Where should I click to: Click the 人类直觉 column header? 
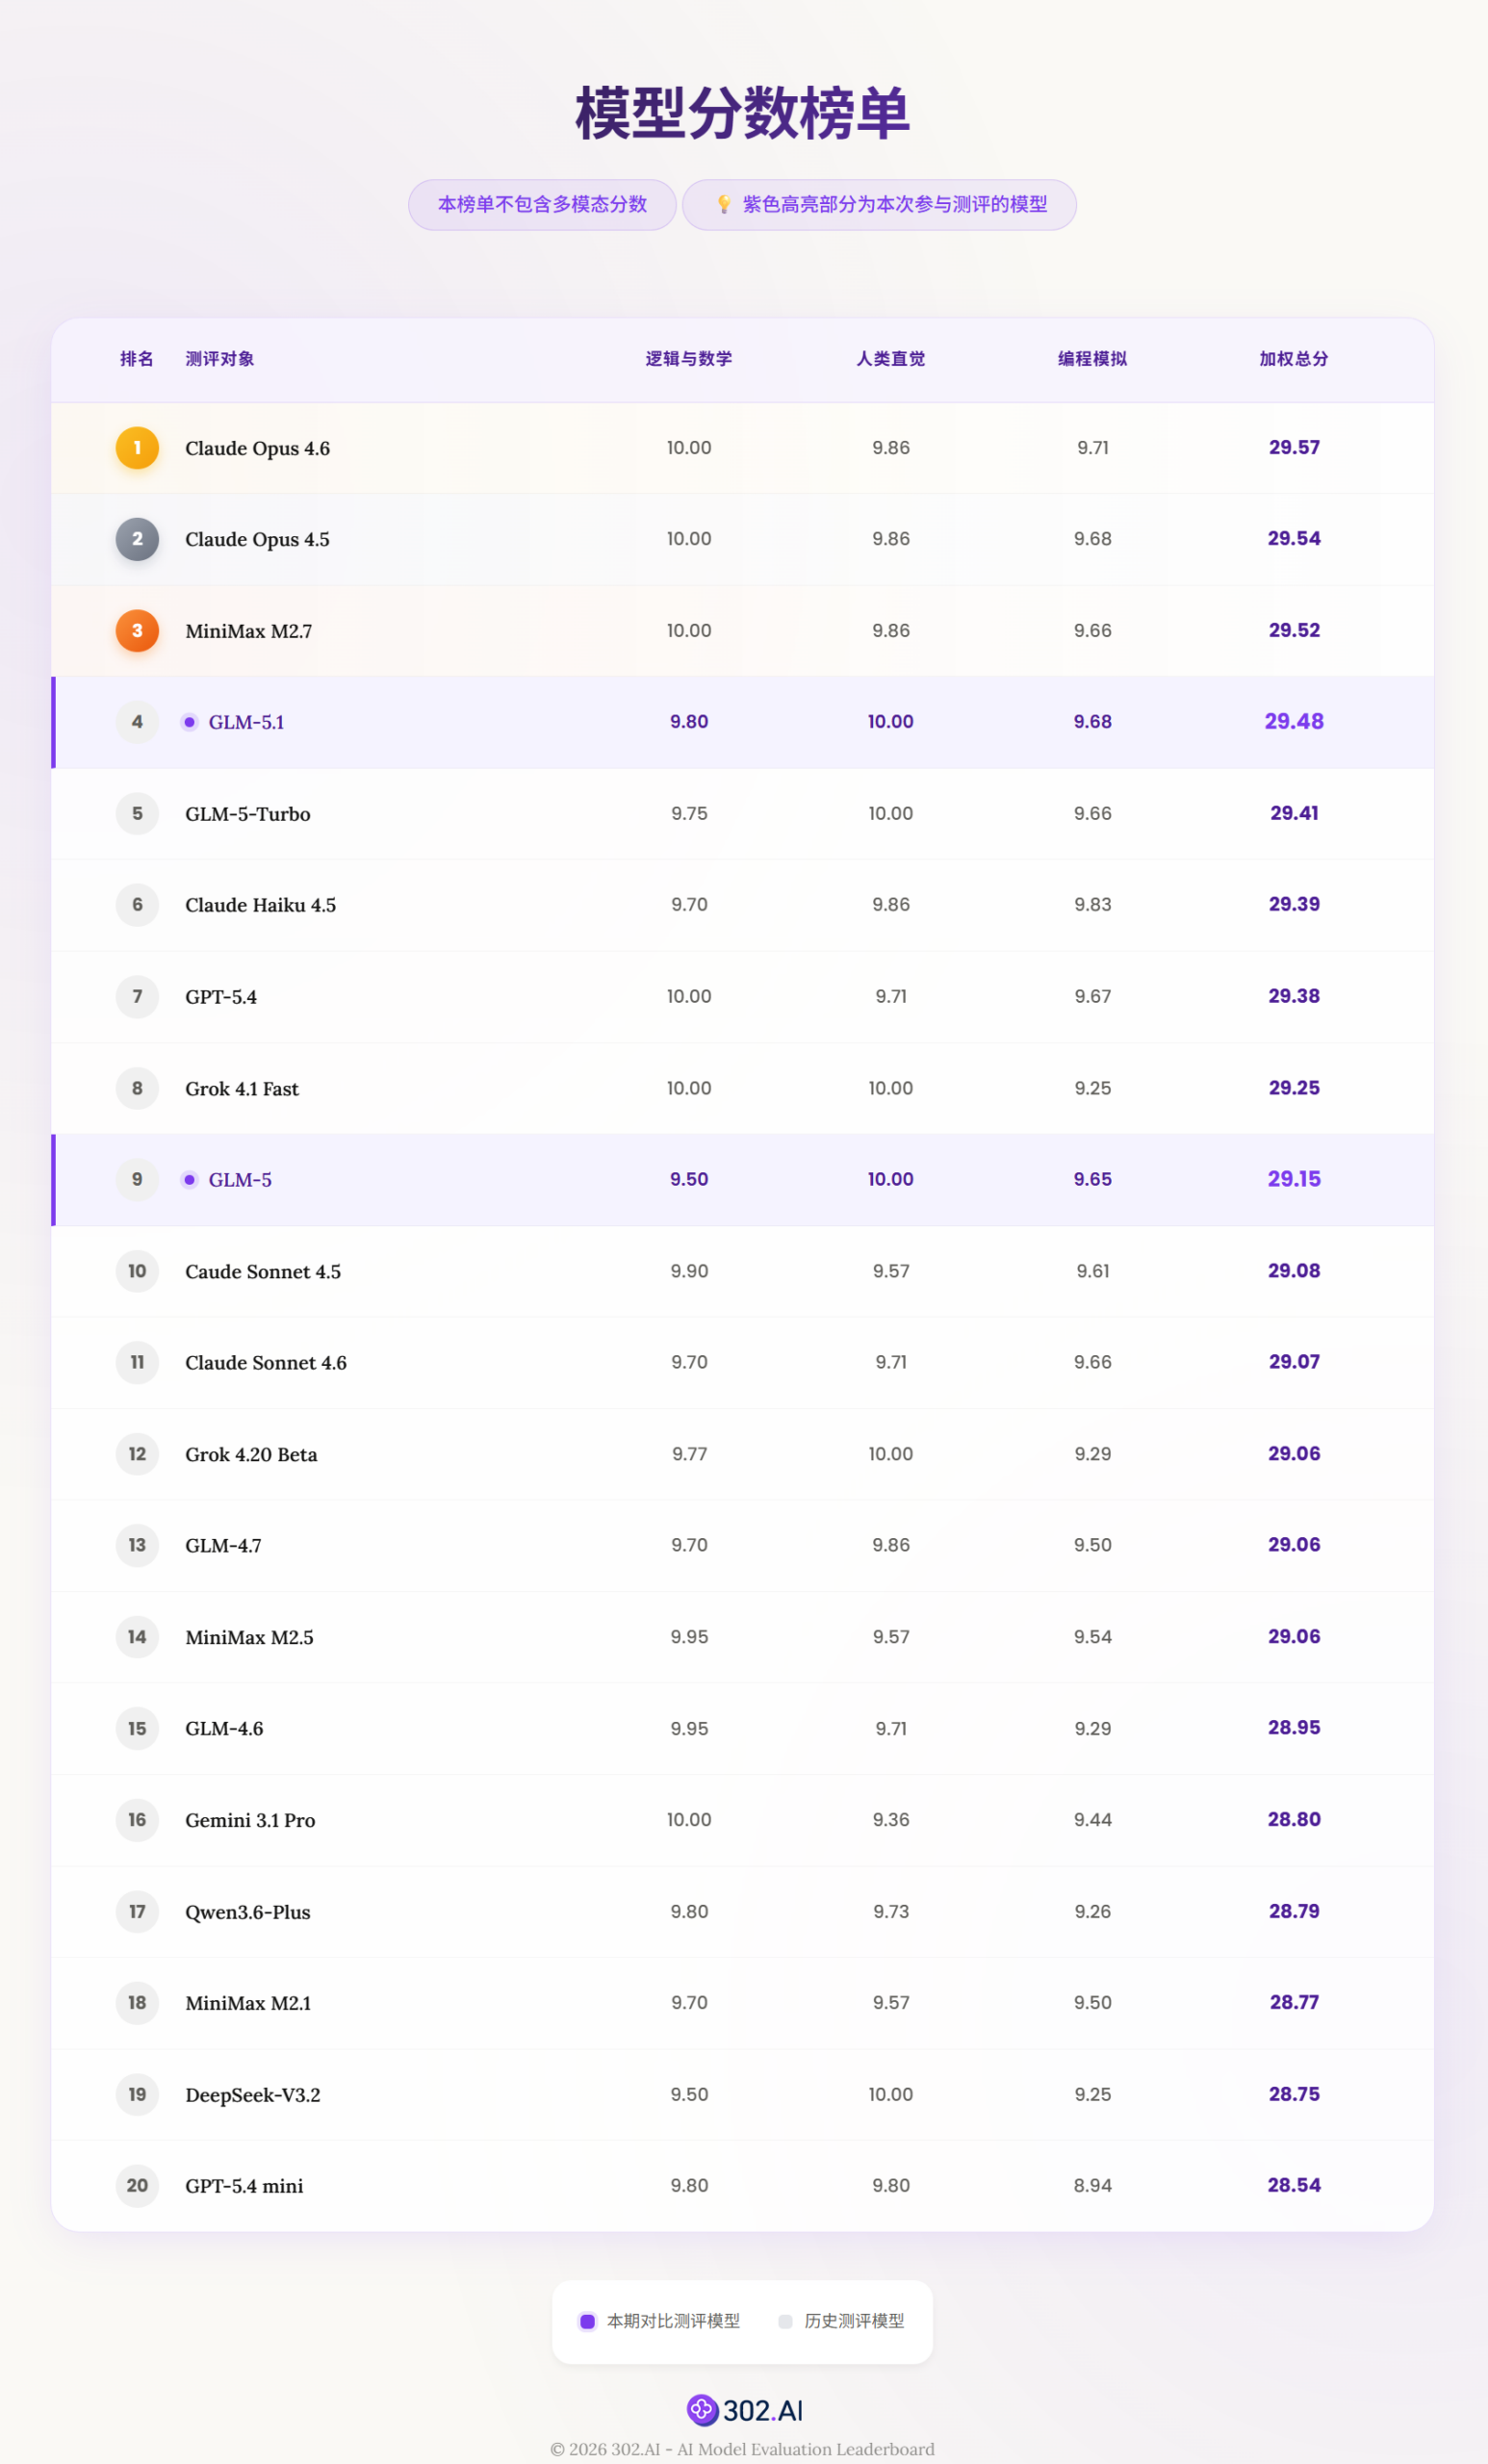tap(890, 359)
